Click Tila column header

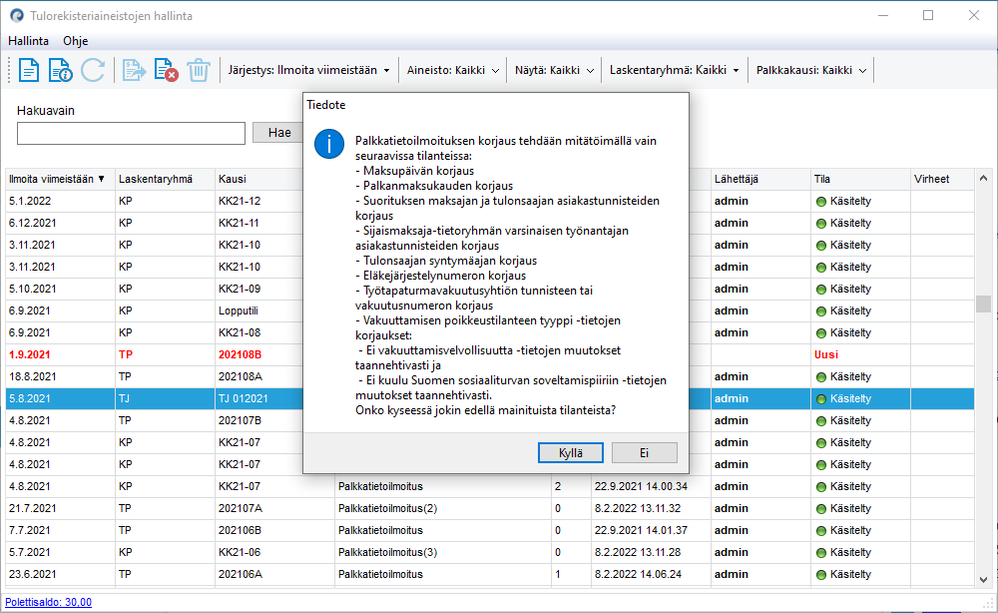(861, 180)
